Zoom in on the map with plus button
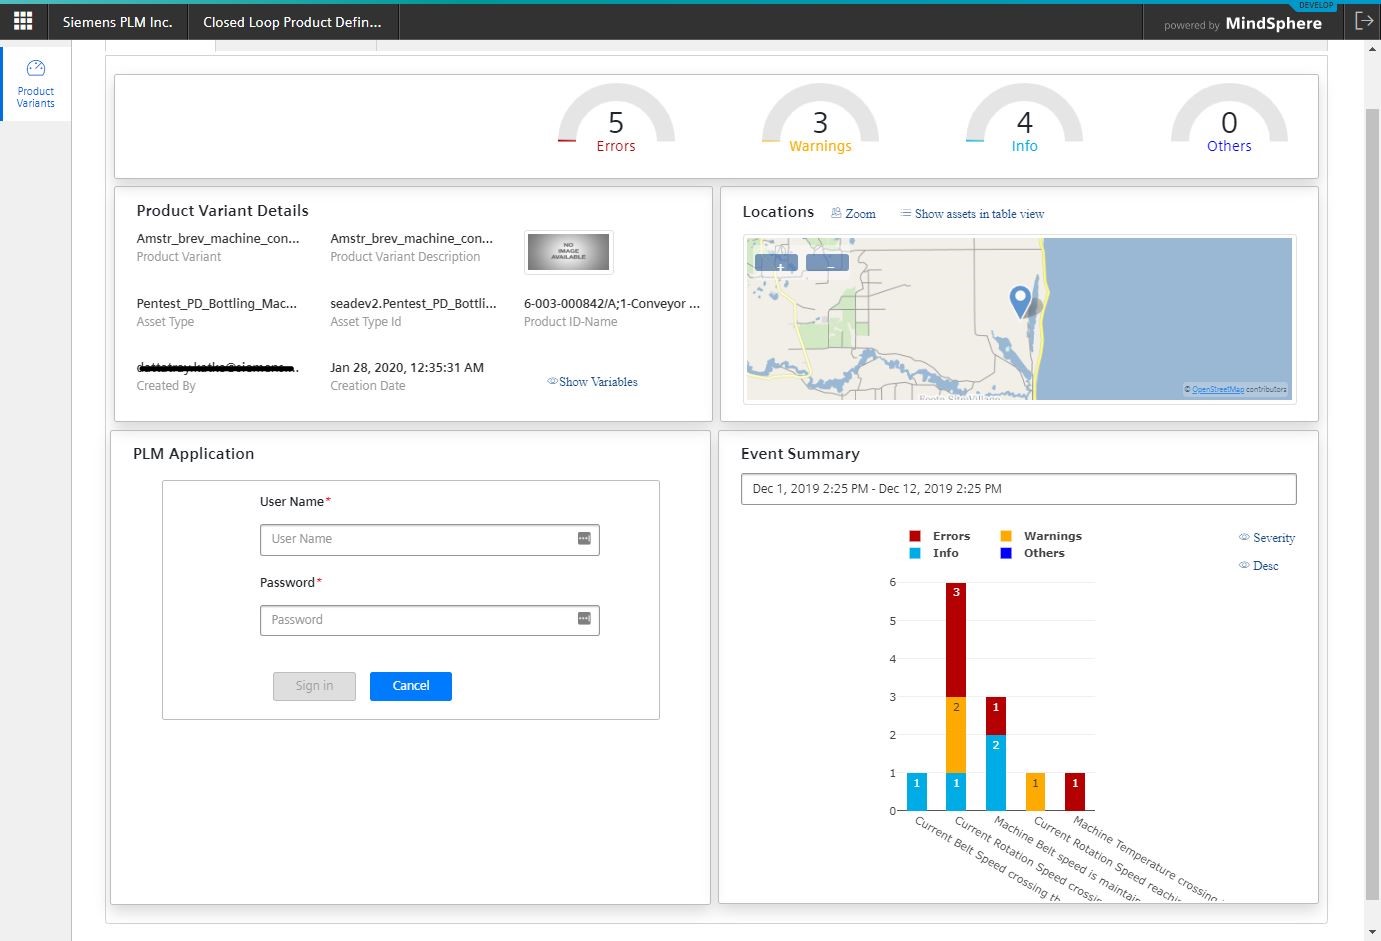 point(777,264)
